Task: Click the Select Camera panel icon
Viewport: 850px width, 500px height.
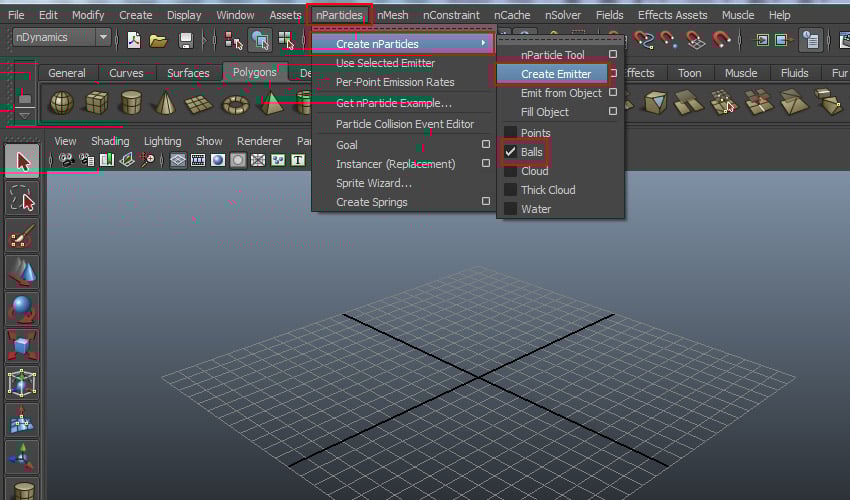Action: click(x=67, y=160)
